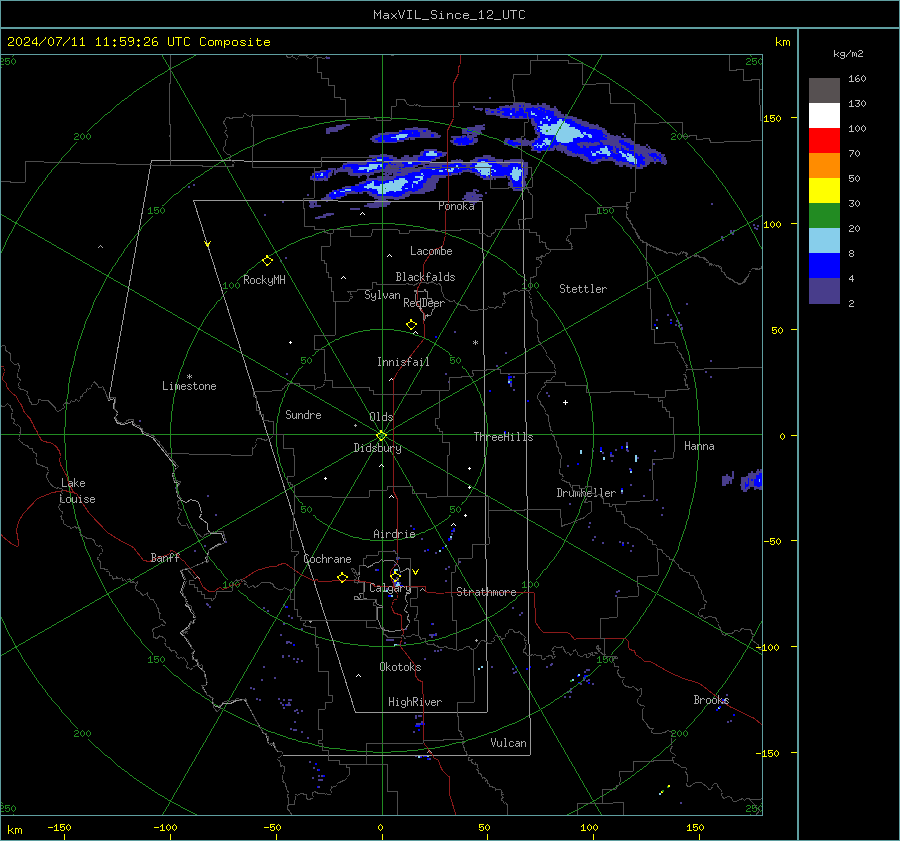900x841 pixels.
Task: Select the yellow diamond marker near Cochrane
Action: coord(342,577)
